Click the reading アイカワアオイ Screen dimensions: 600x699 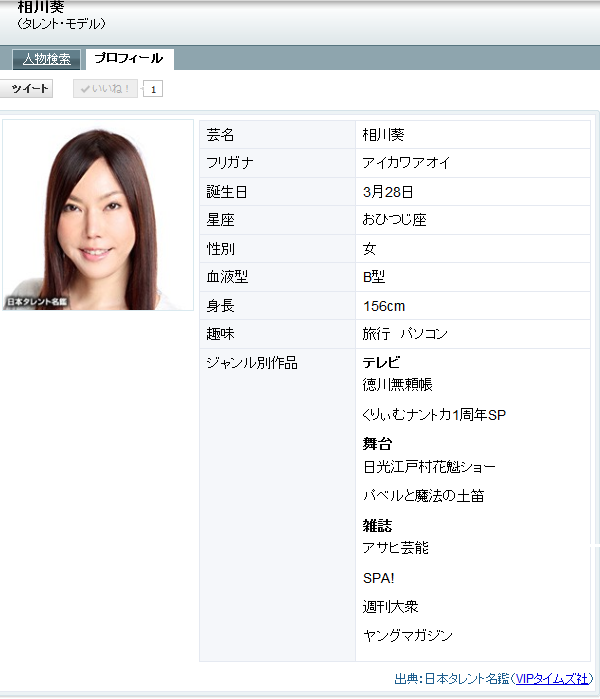pyautogui.click(x=406, y=163)
